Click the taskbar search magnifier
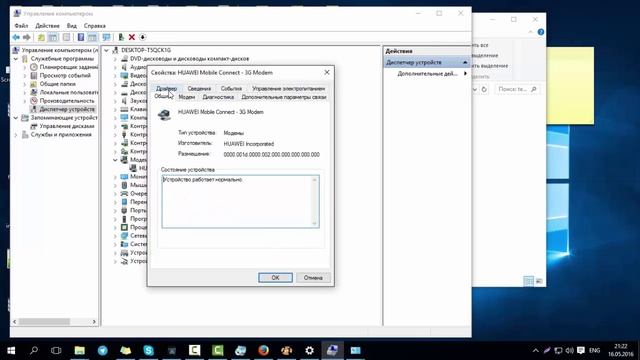Screen dimensions: 640x360 pyautogui.click(x=34, y=350)
